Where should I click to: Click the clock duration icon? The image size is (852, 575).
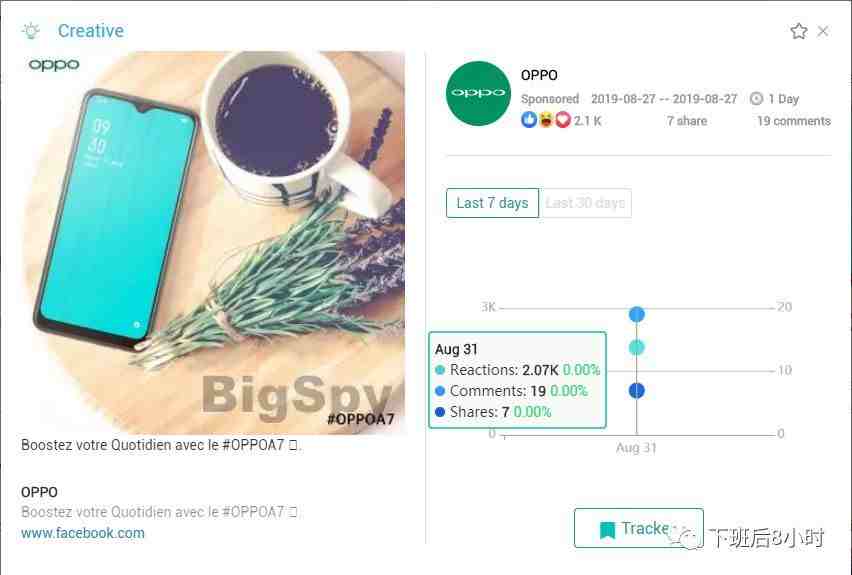pos(756,98)
